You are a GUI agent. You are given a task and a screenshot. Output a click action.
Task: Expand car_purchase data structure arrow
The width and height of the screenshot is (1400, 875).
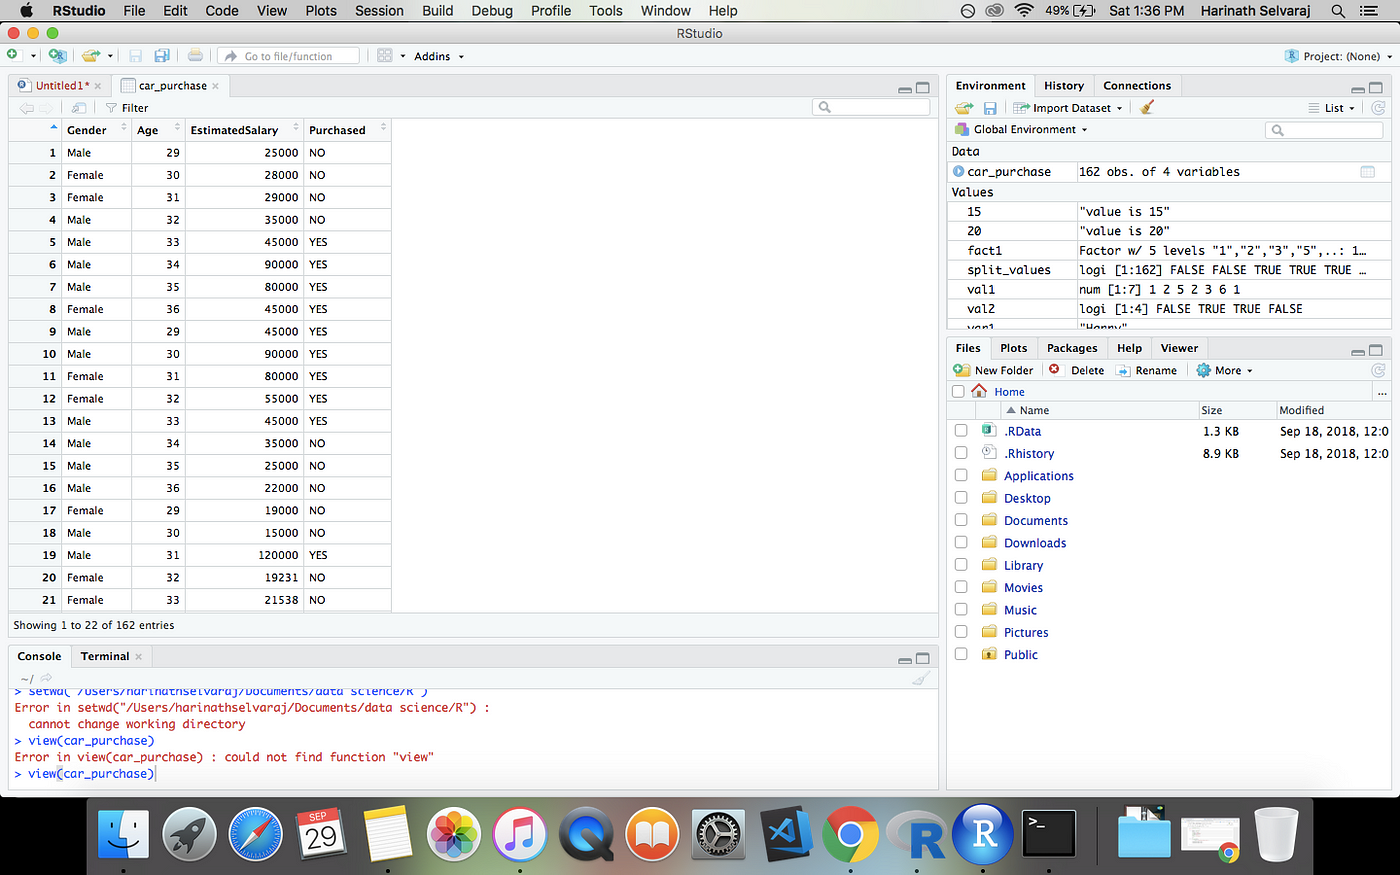959,172
